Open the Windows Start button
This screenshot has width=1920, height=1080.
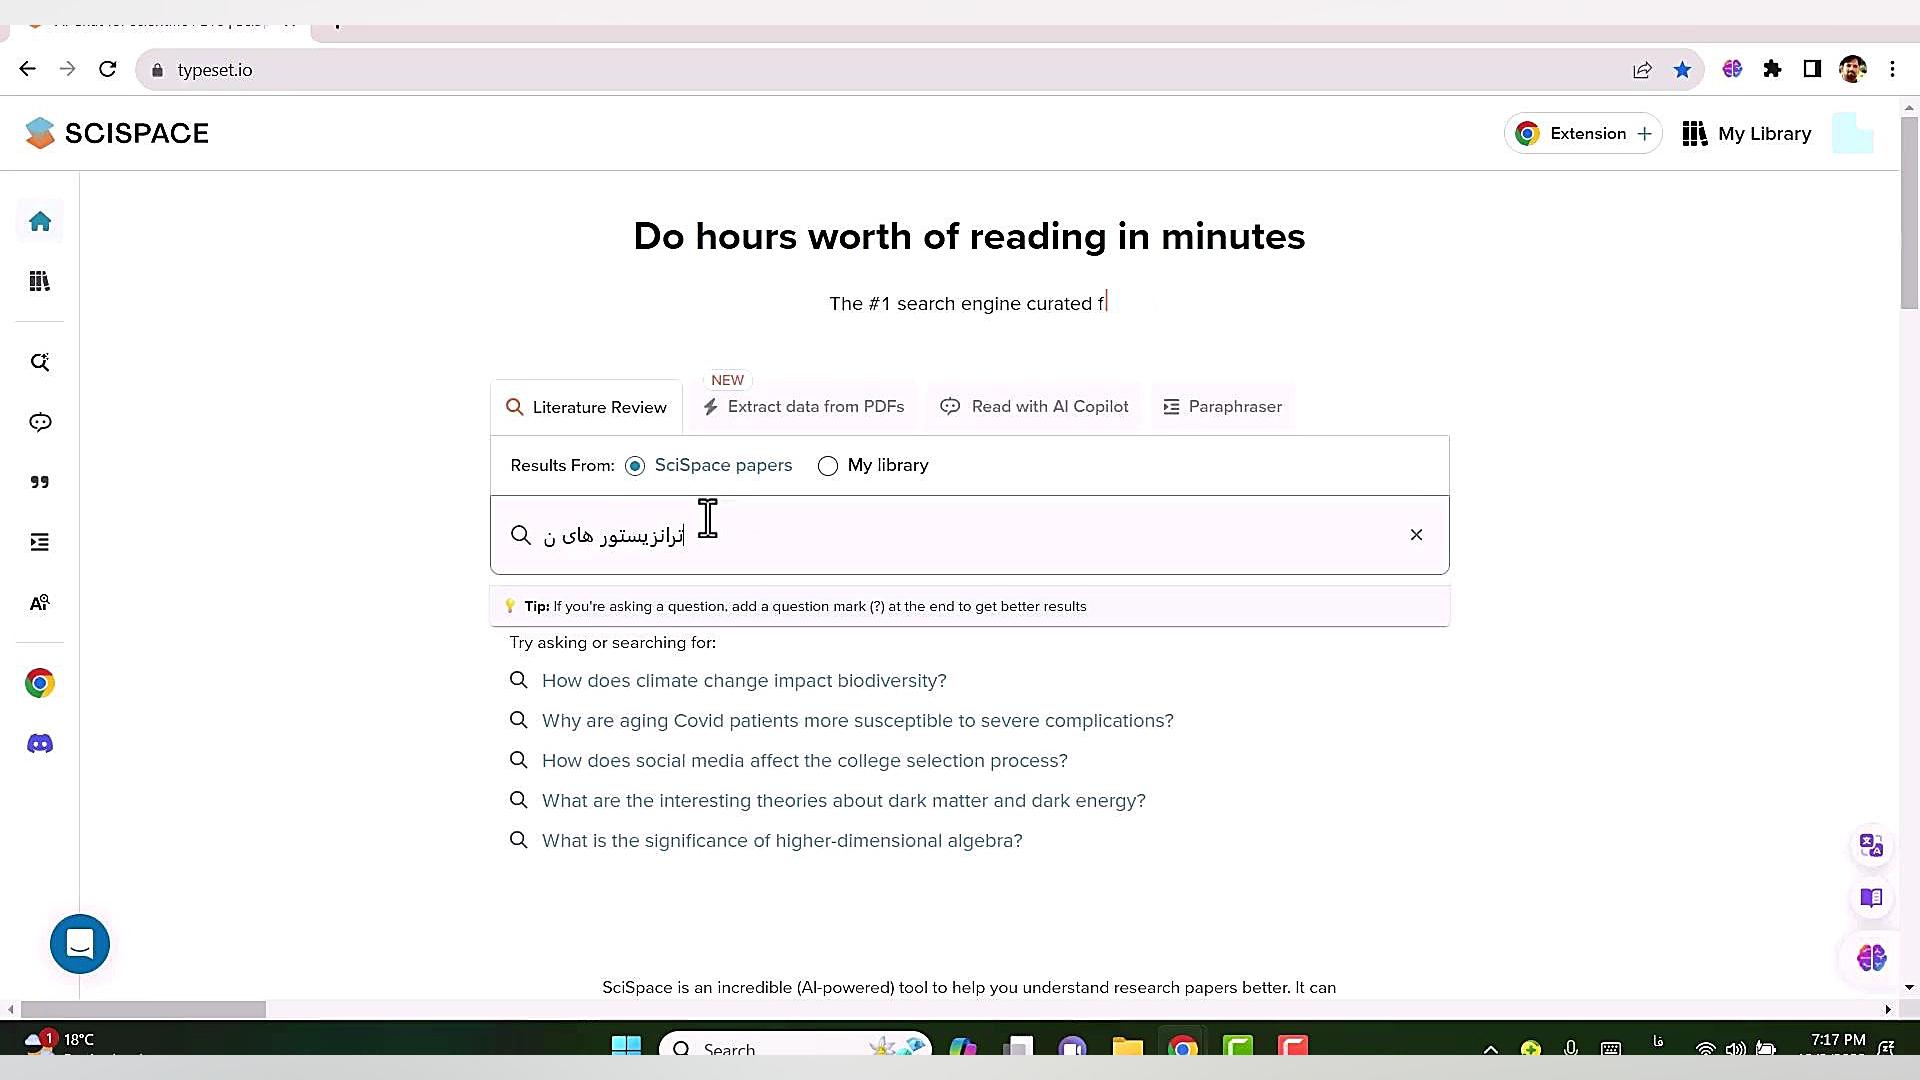626,1048
